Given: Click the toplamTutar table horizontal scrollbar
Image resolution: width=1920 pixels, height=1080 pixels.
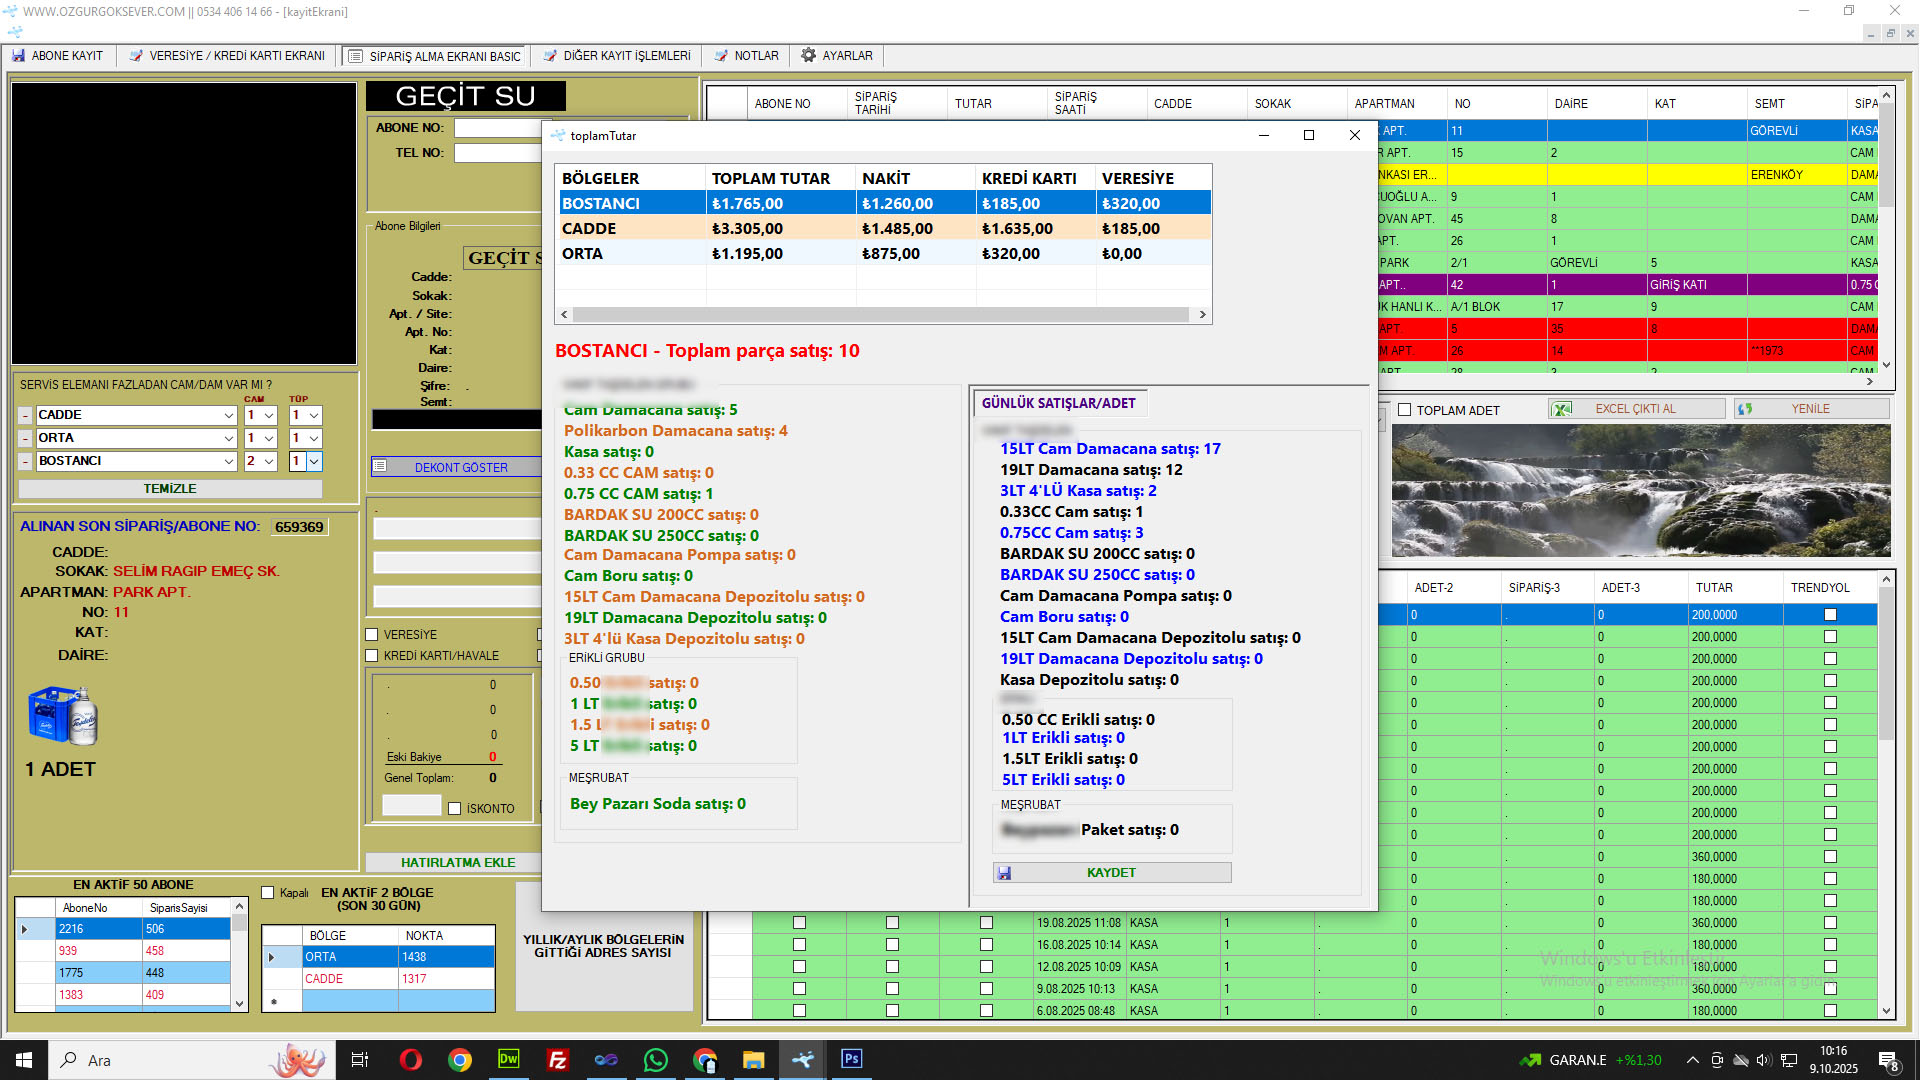Looking at the screenshot, I should (x=882, y=314).
